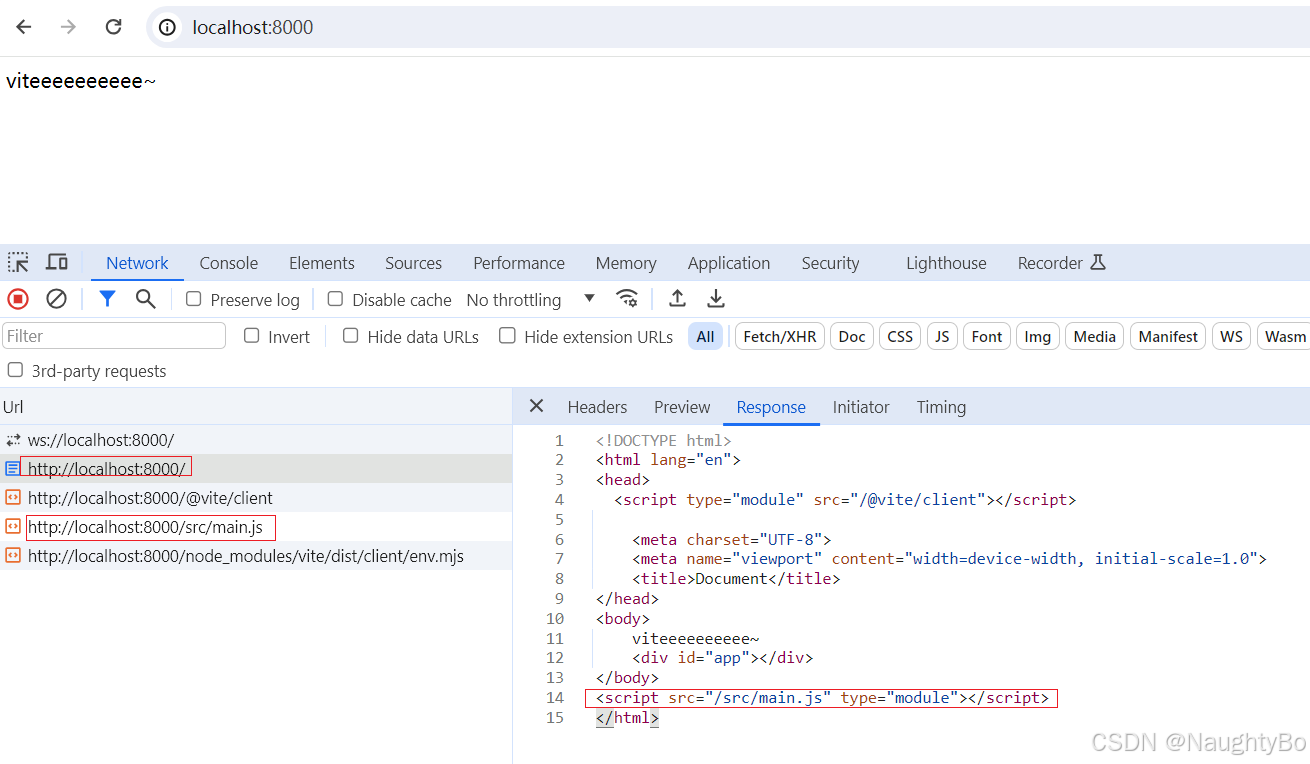Click the network Filter text field
The height and width of the screenshot is (764, 1310).
click(114, 336)
